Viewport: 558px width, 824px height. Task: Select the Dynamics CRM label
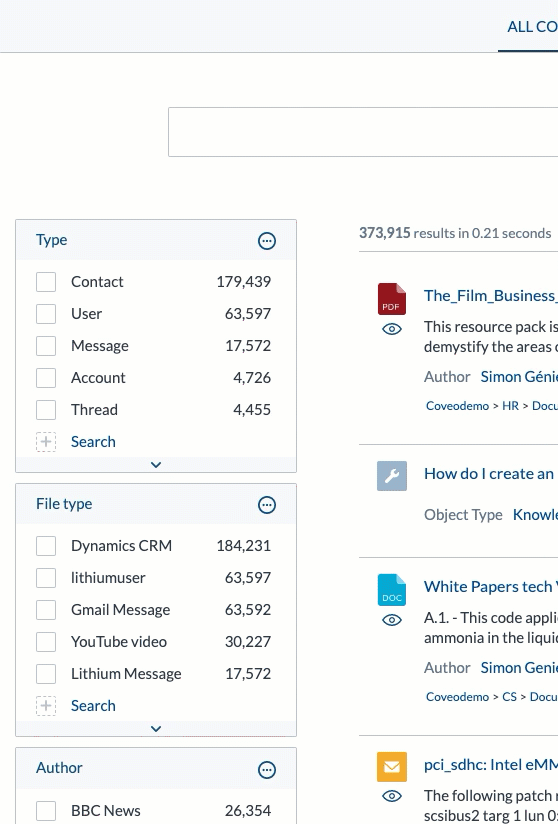[x=121, y=545]
